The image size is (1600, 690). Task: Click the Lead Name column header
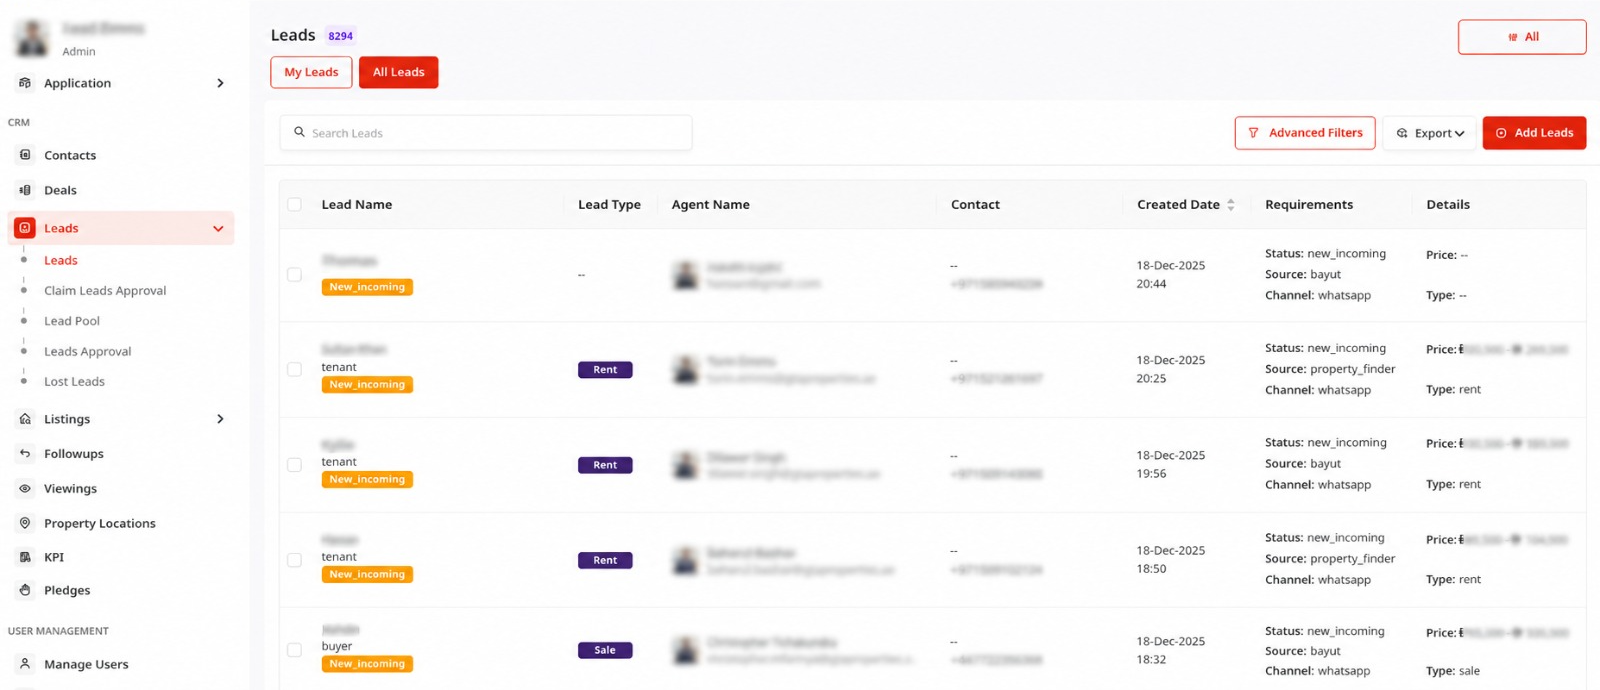tap(357, 204)
